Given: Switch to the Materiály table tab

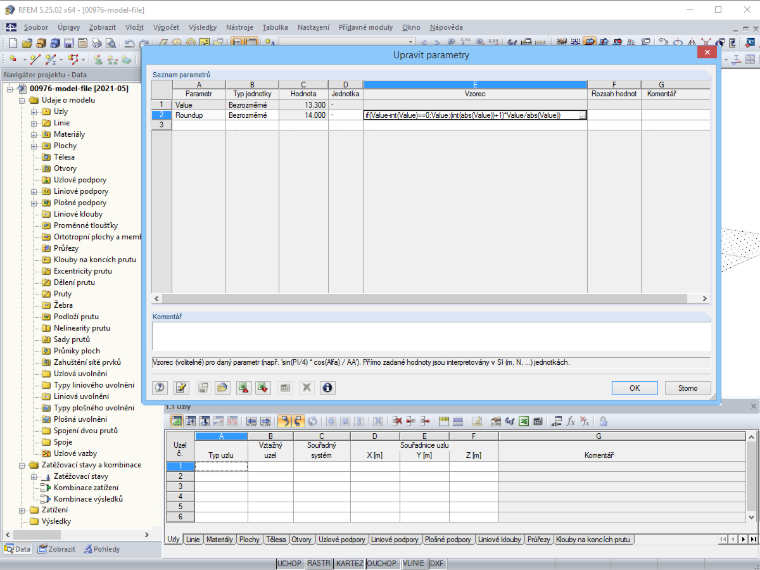Looking at the screenshot, I should pos(219,539).
